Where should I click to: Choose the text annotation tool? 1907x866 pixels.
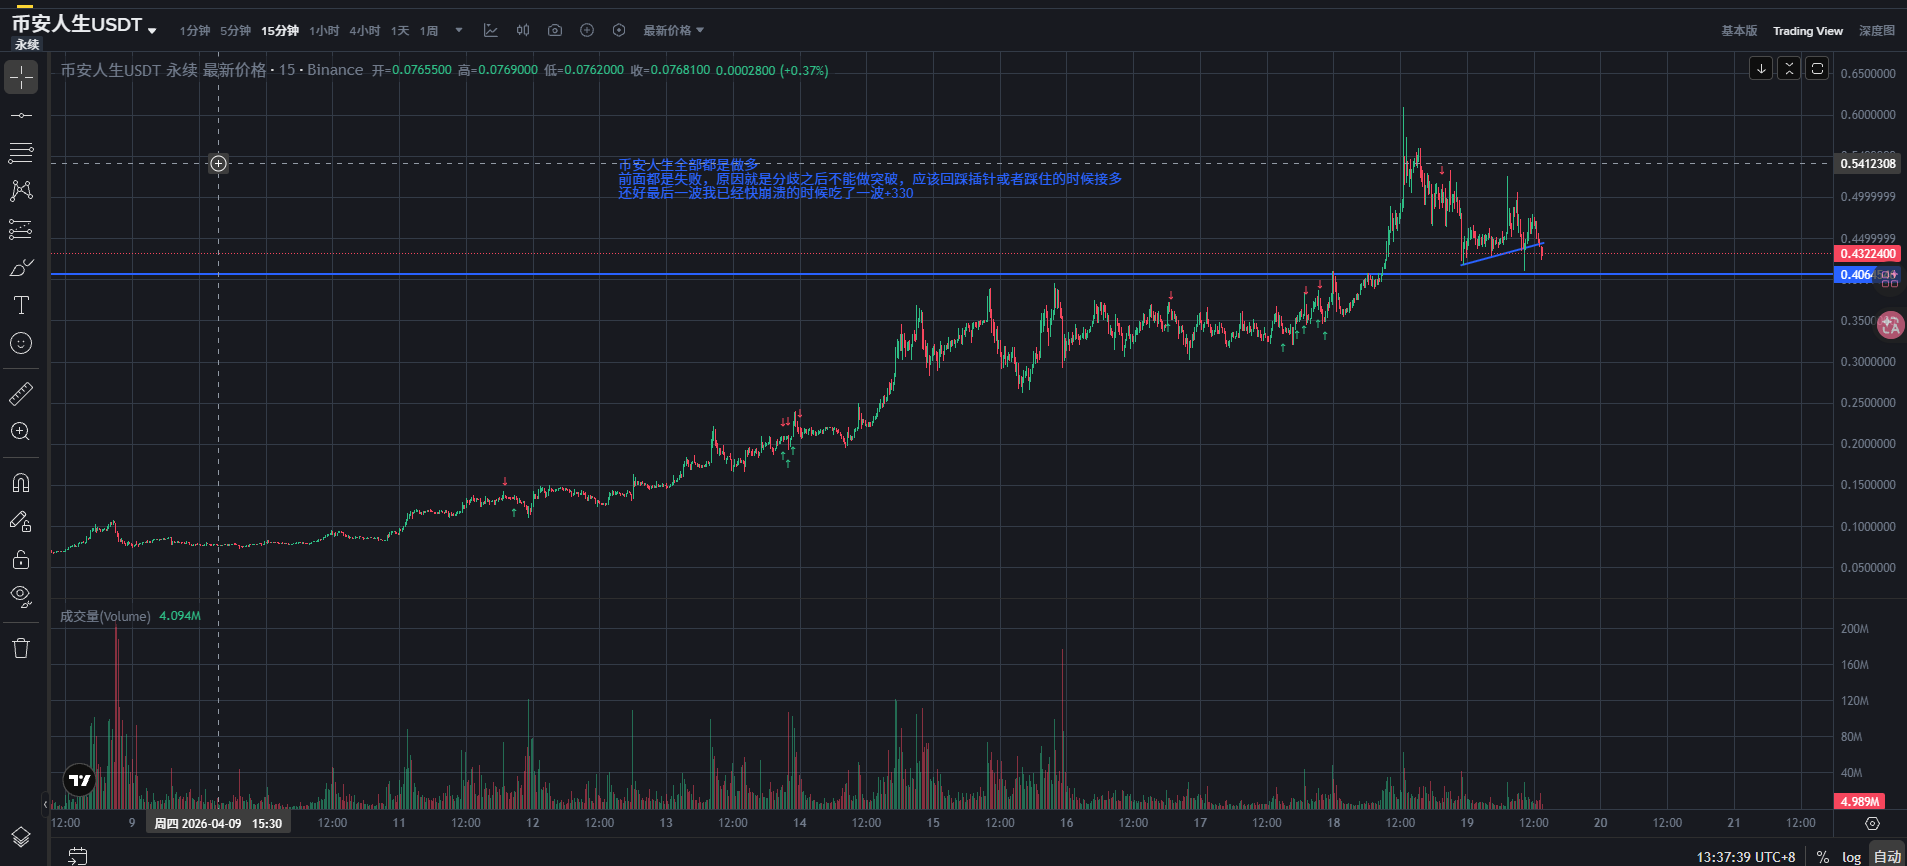tap(20, 305)
